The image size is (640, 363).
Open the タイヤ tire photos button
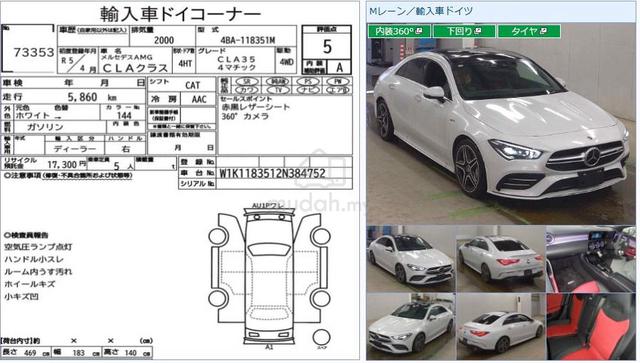pos(529,31)
